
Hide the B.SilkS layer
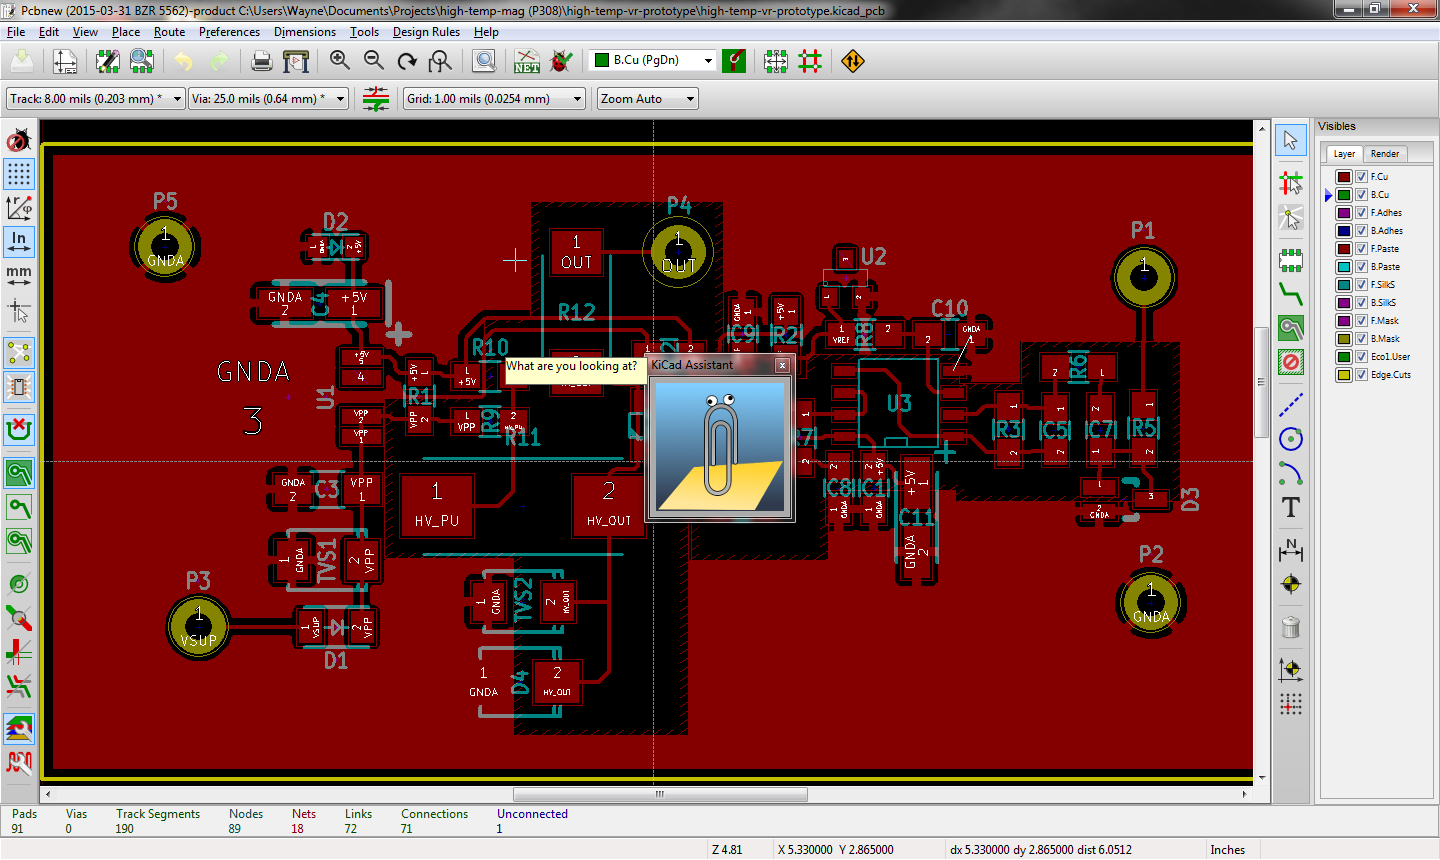[x=1361, y=303]
